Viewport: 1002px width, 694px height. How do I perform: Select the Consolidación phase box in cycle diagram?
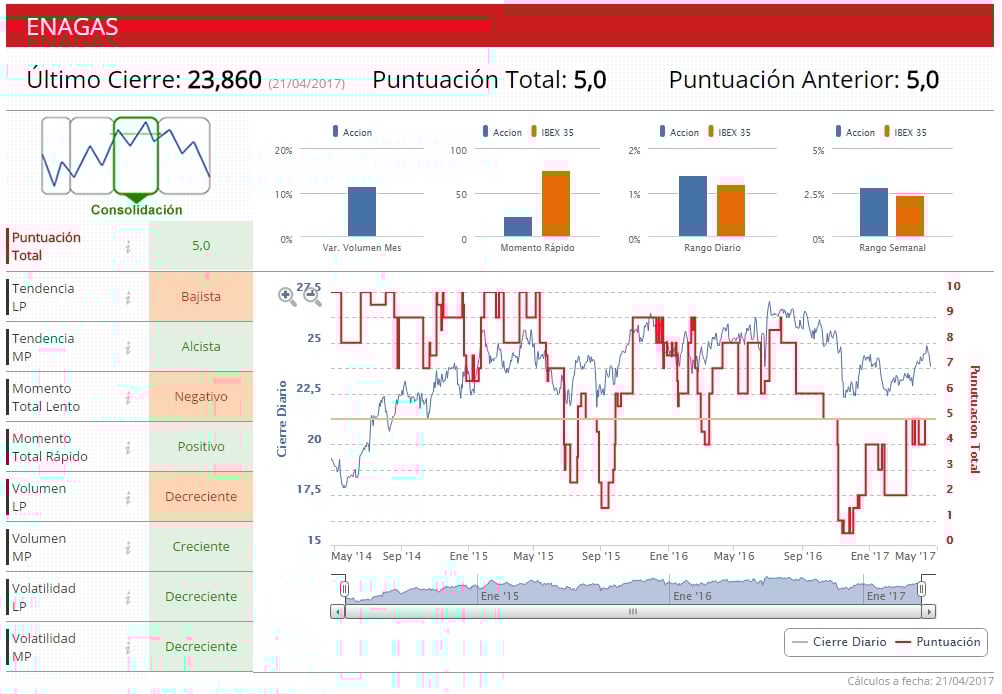pyautogui.click(x=136, y=156)
